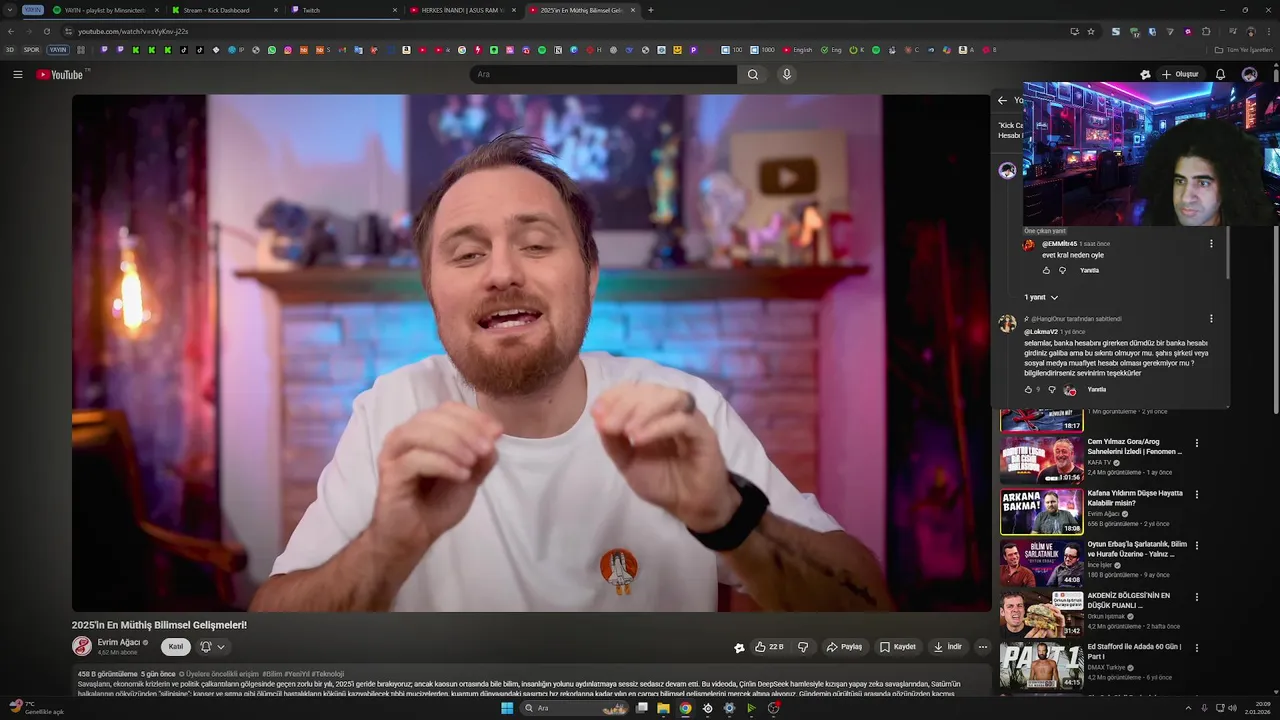Open options for Cem Yılmaz Gora/Arog video
1280x720 pixels.
click(x=1196, y=443)
